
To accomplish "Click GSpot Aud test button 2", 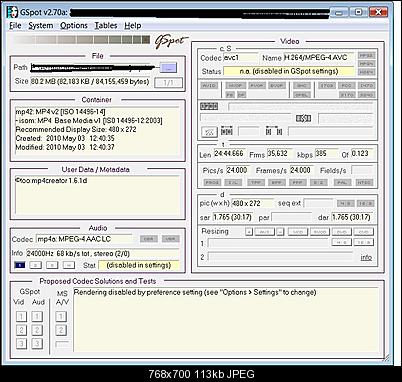I will point(37,330).
